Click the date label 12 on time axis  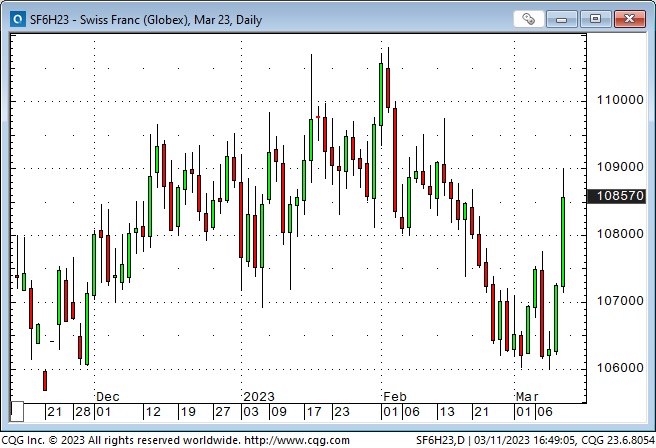click(x=153, y=412)
